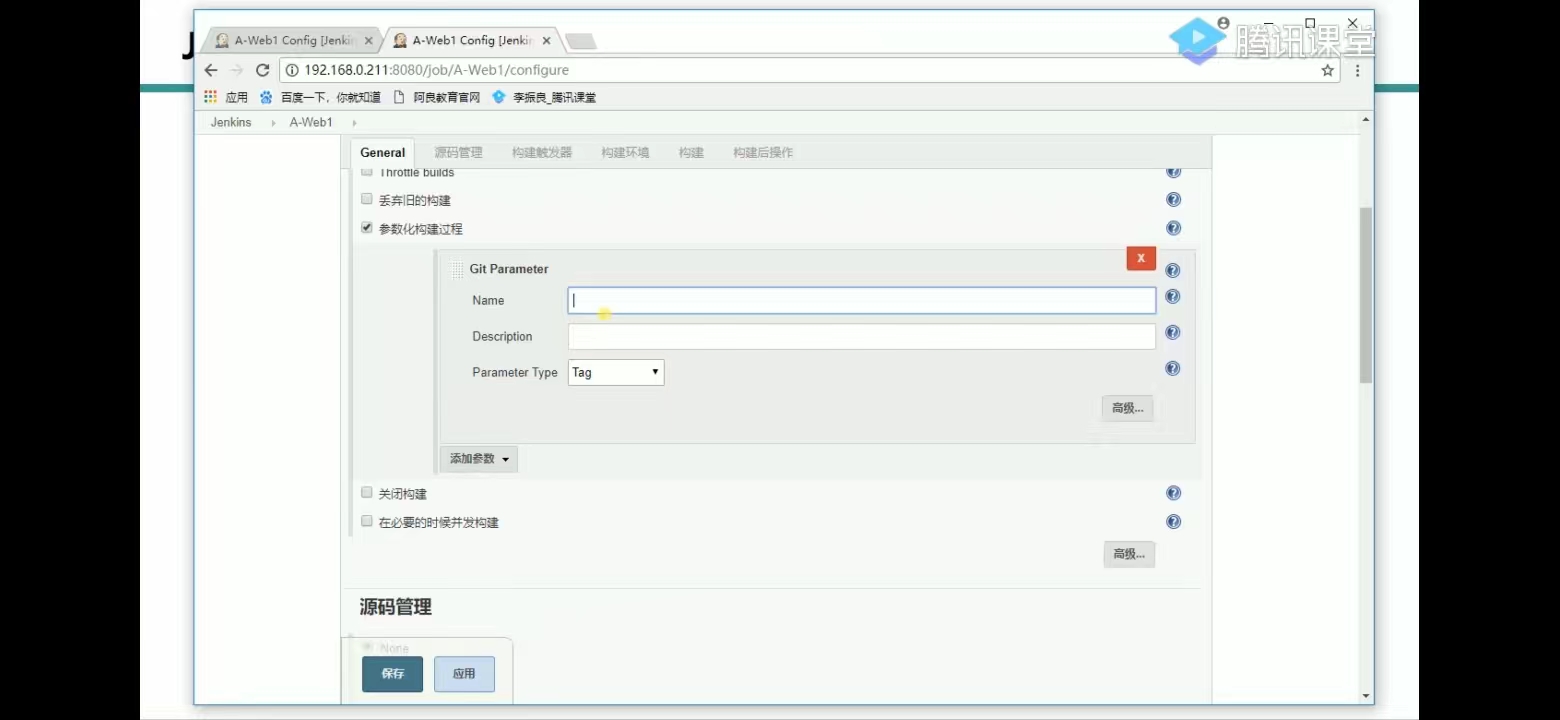Expand the 添加参数 dropdown
The height and width of the screenshot is (720, 1560).
point(479,459)
